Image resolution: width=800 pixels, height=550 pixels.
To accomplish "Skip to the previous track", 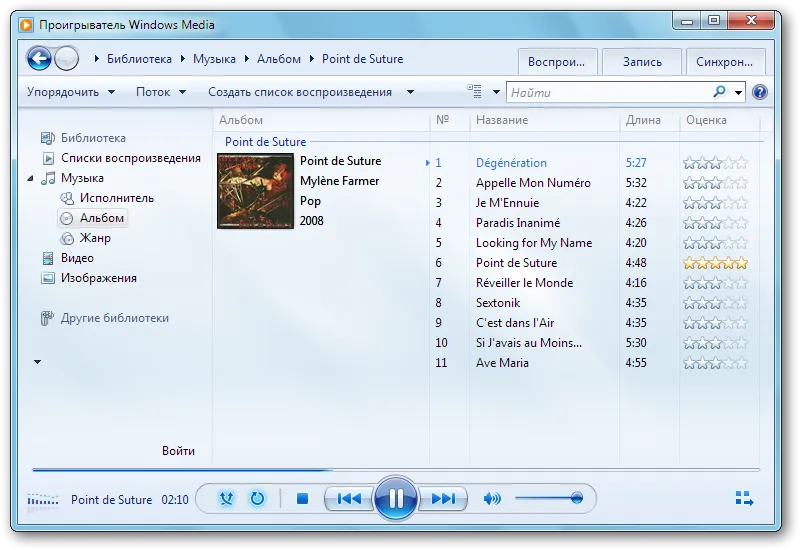I will (x=349, y=498).
